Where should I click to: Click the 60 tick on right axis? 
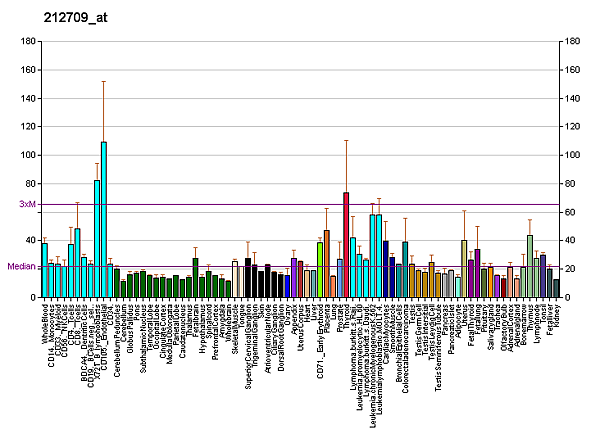[x=570, y=212]
